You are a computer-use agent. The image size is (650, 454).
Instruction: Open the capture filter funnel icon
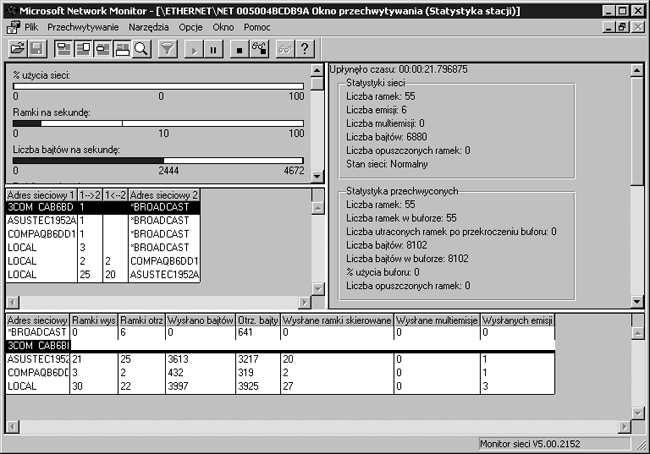[168, 48]
